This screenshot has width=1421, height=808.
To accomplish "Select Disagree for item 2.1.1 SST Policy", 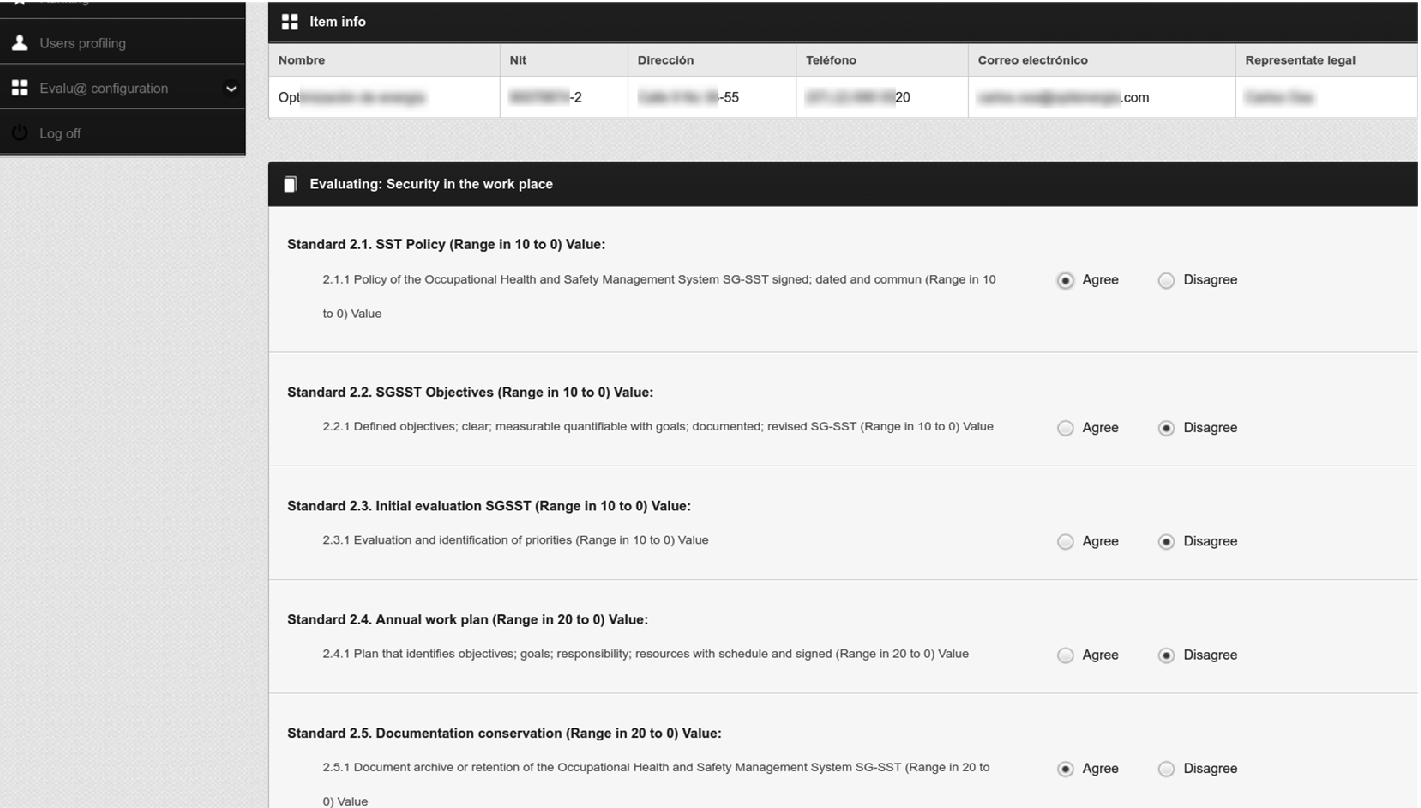I will pyautogui.click(x=1166, y=281).
